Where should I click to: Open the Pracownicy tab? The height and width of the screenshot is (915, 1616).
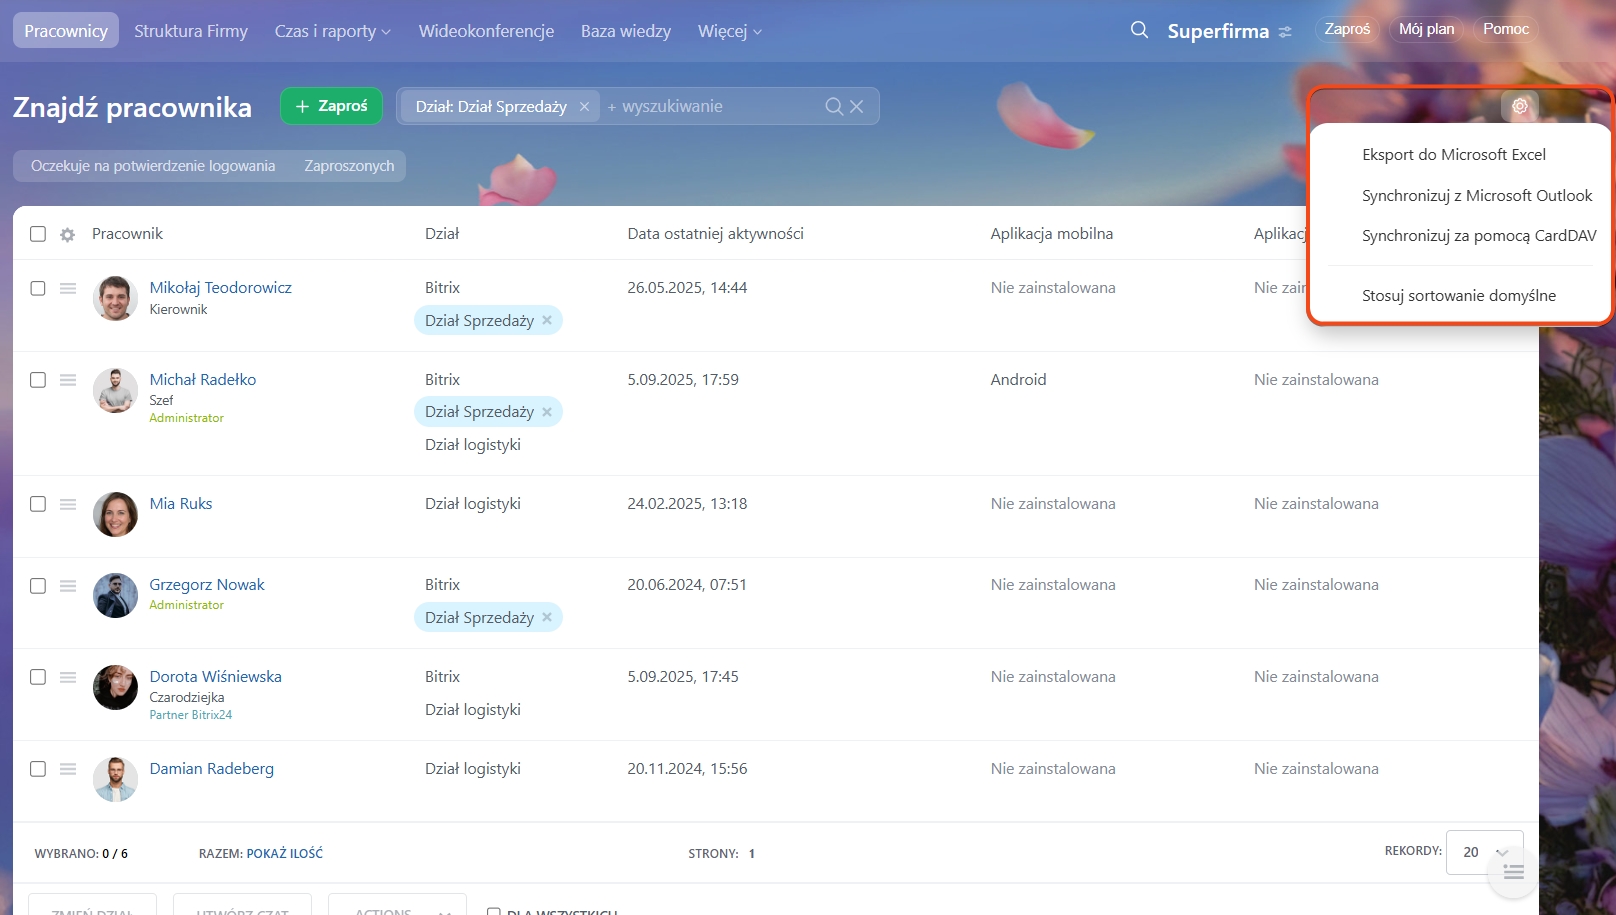[x=66, y=31]
